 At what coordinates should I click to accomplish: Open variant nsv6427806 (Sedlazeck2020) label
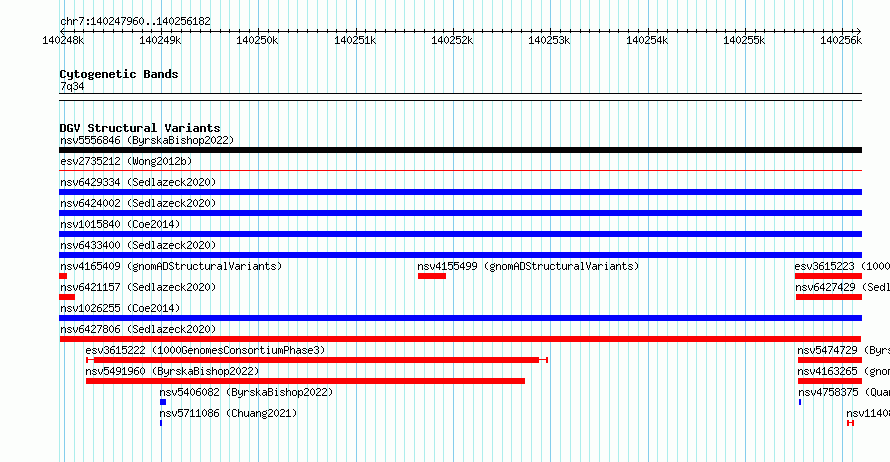click(138, 329)
